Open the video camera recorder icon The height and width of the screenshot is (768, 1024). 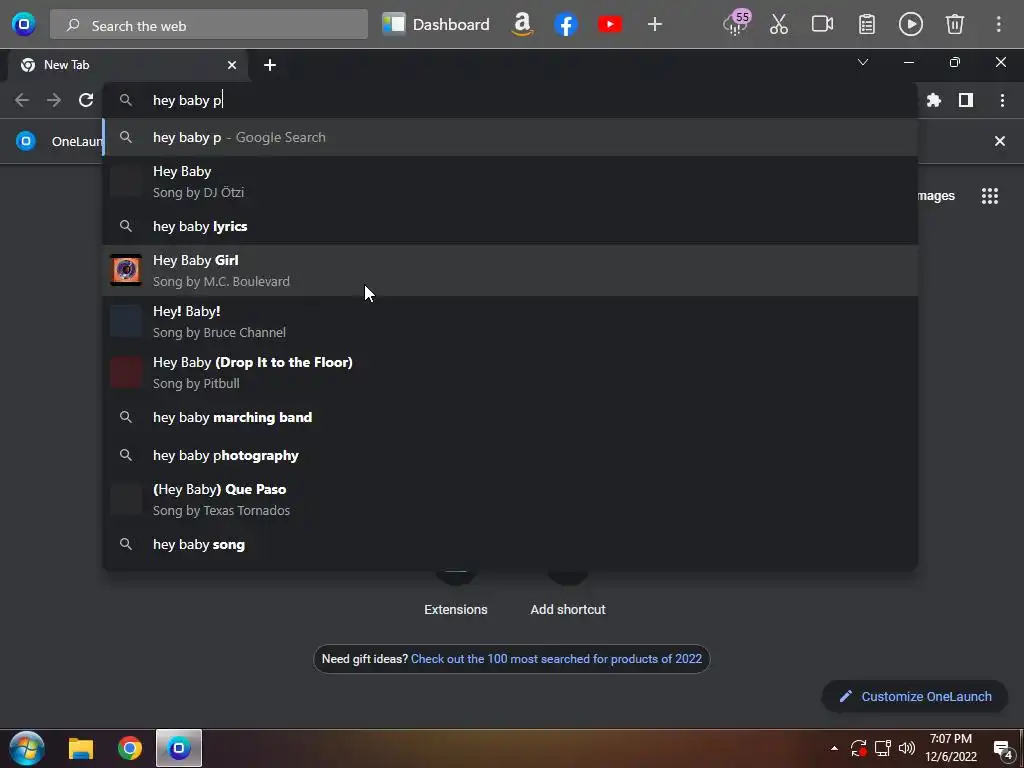tap(822, 25)
